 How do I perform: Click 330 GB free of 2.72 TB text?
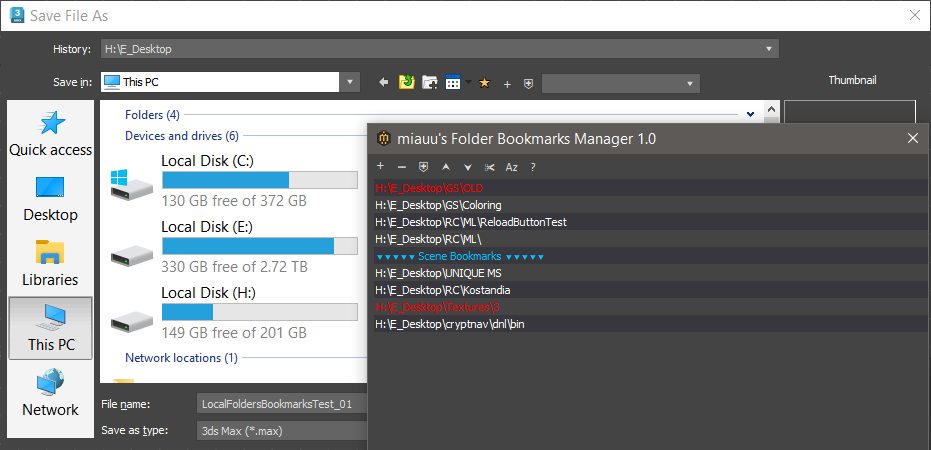tap(235, 267)
